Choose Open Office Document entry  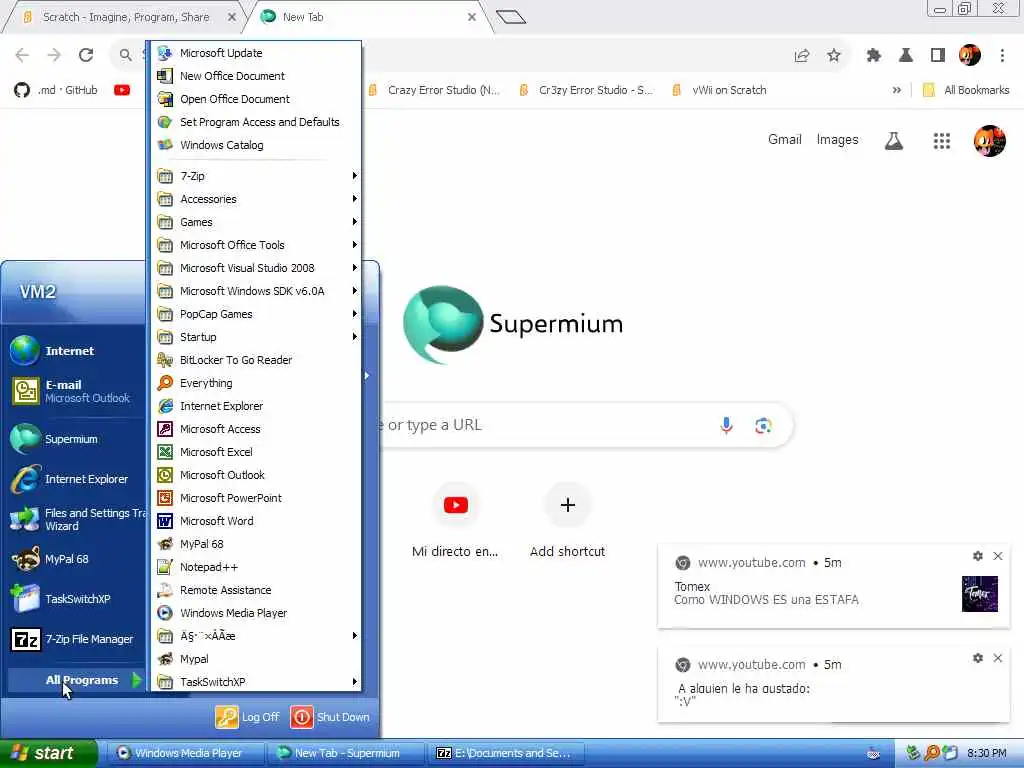(256, 99)
